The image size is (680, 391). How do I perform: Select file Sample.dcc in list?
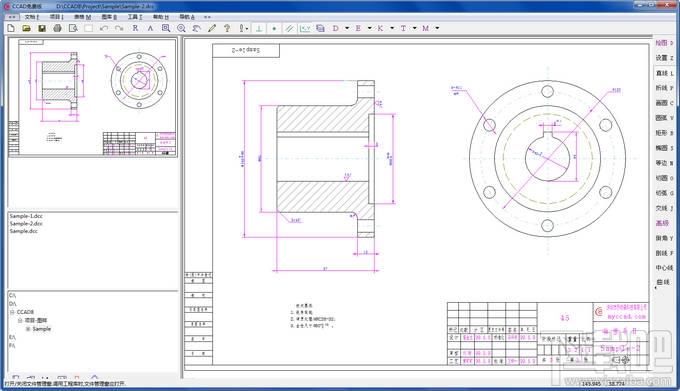click(23, 231)
